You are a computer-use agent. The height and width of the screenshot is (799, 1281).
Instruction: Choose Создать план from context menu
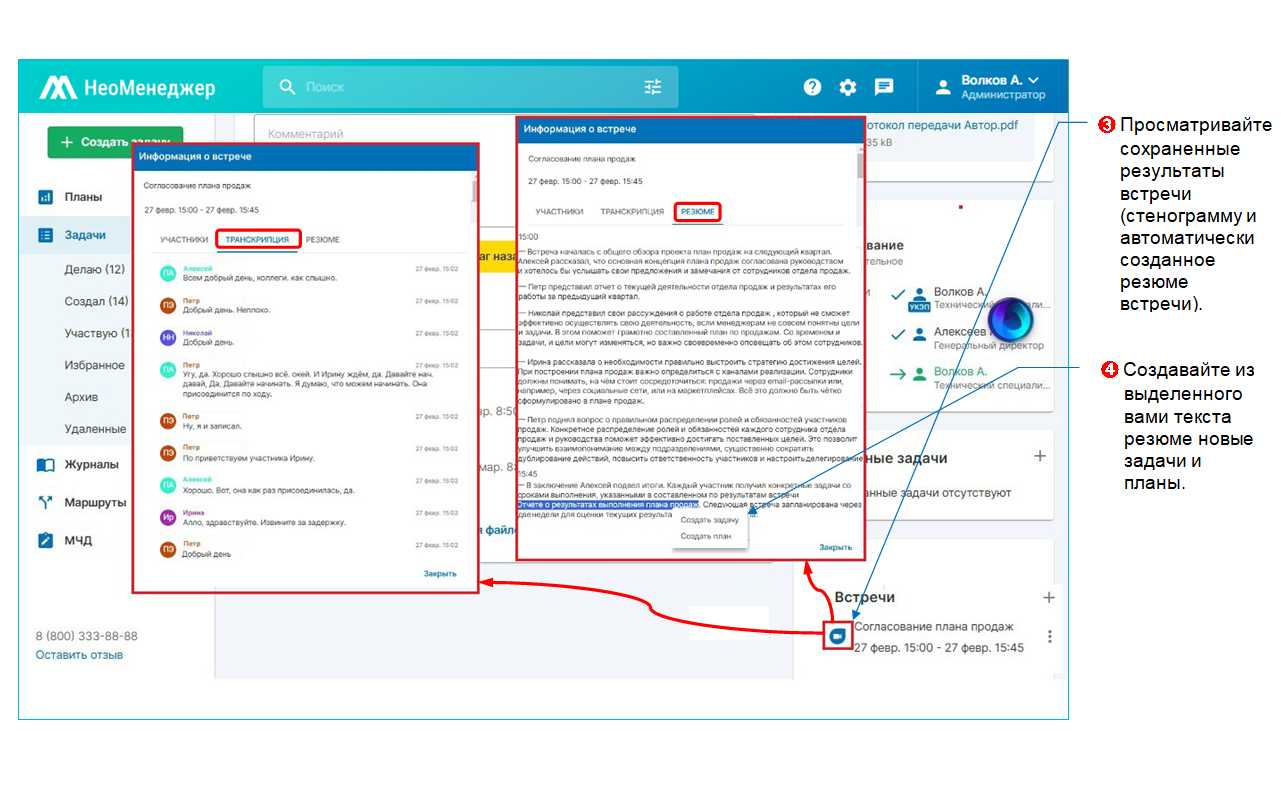706,536
